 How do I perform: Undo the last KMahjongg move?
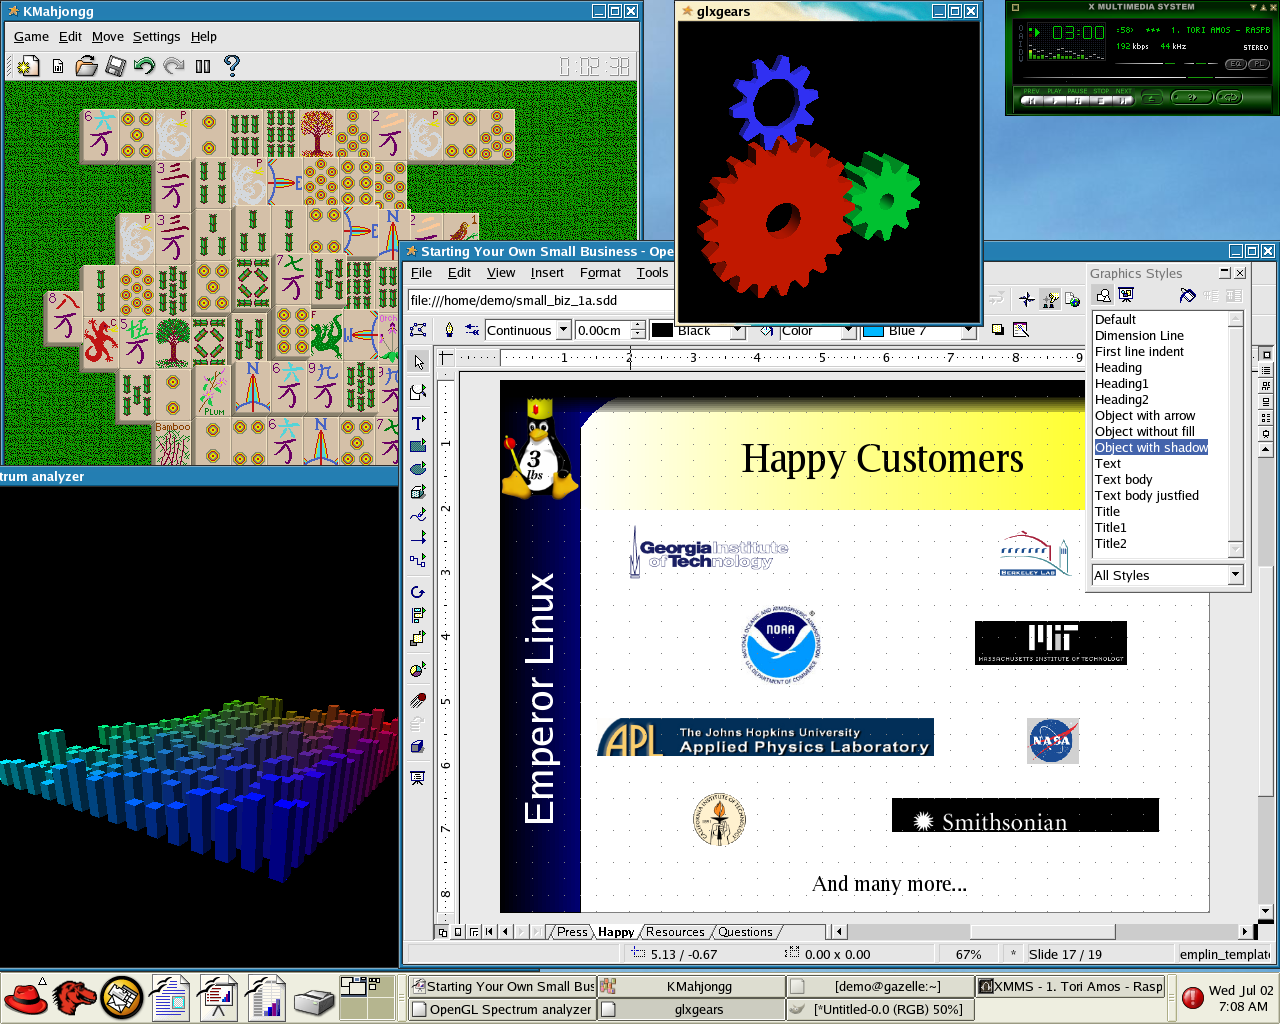(x=145, y=66)
